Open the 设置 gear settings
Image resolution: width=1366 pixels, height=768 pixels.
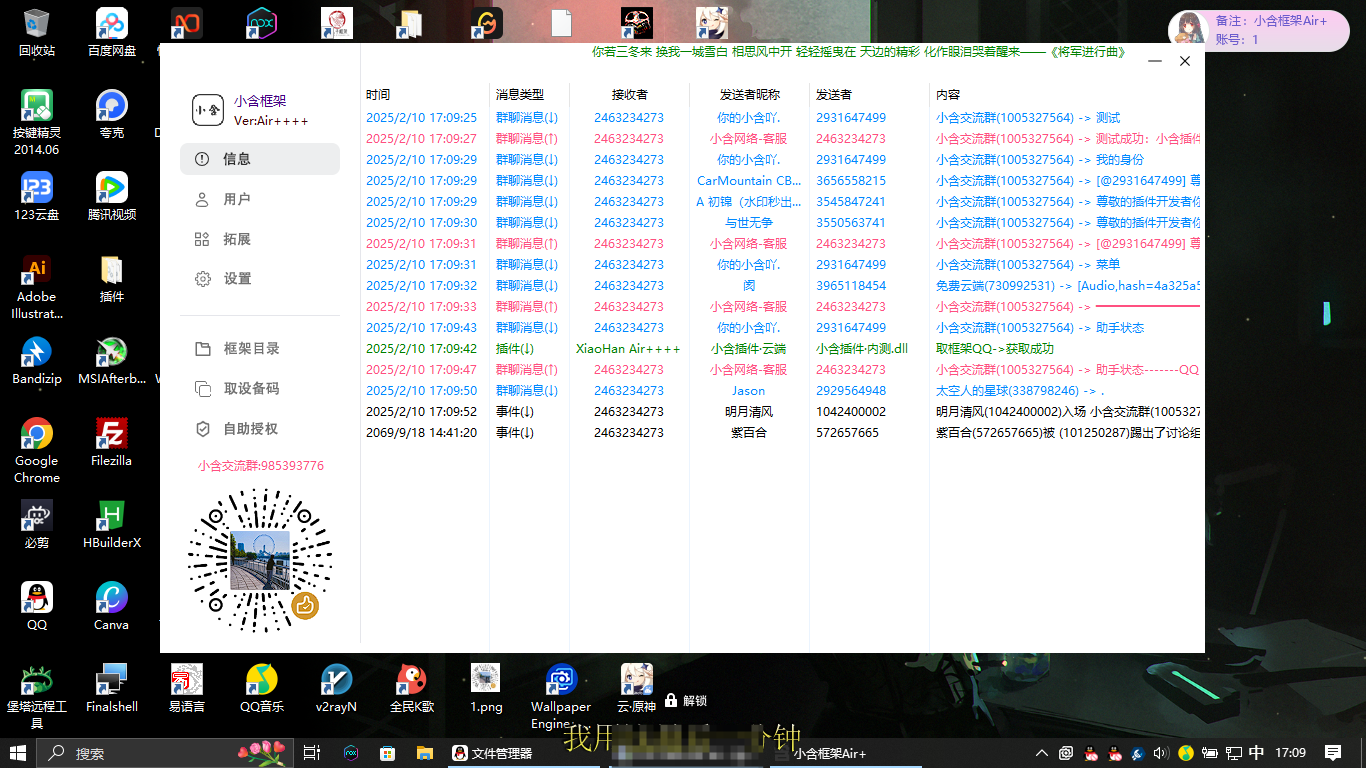236,279
